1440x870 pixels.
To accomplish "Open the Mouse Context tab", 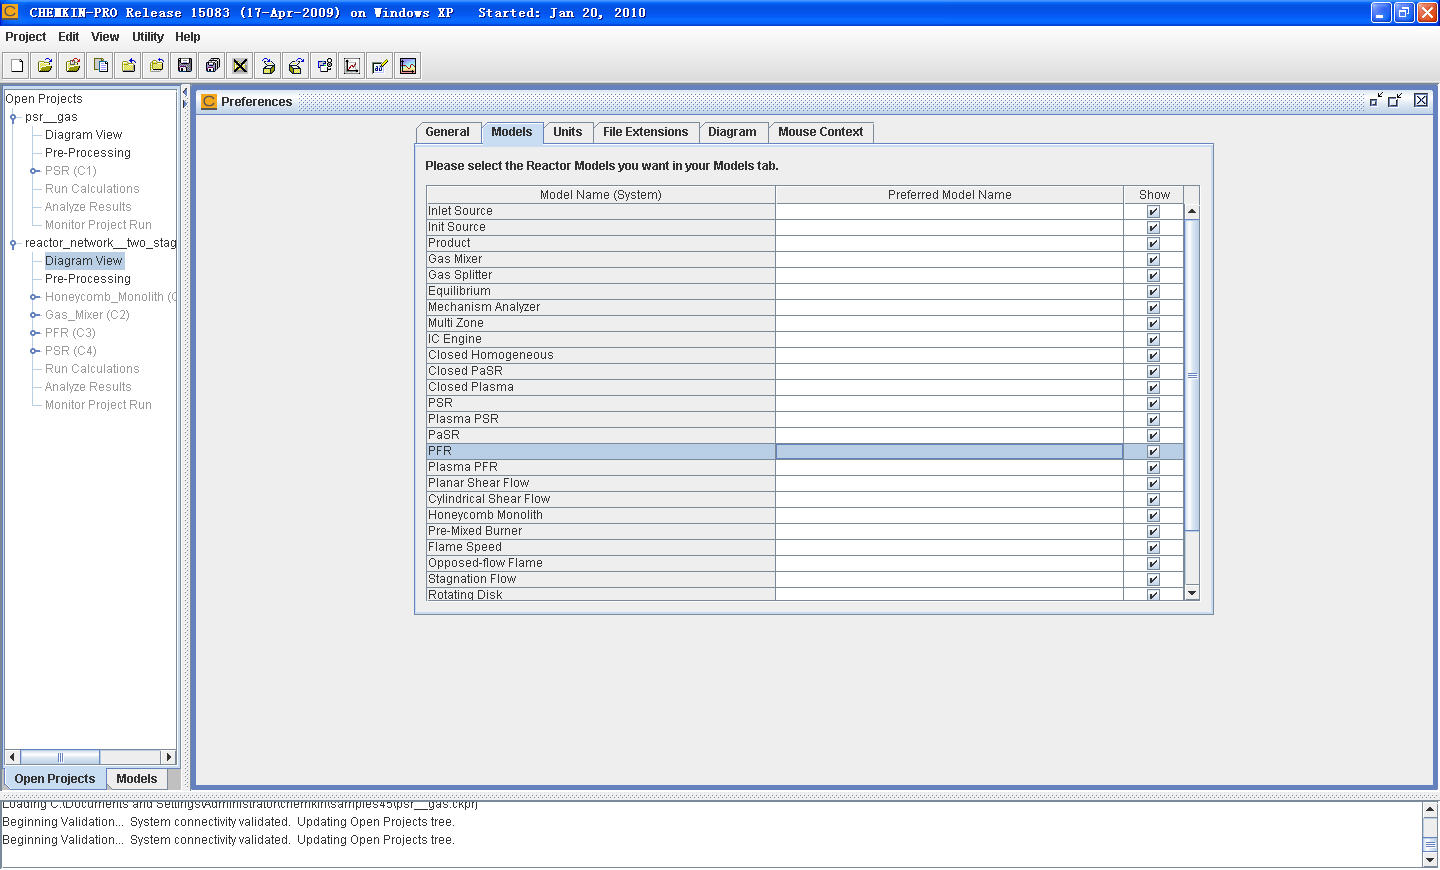I will click(820, 132).
